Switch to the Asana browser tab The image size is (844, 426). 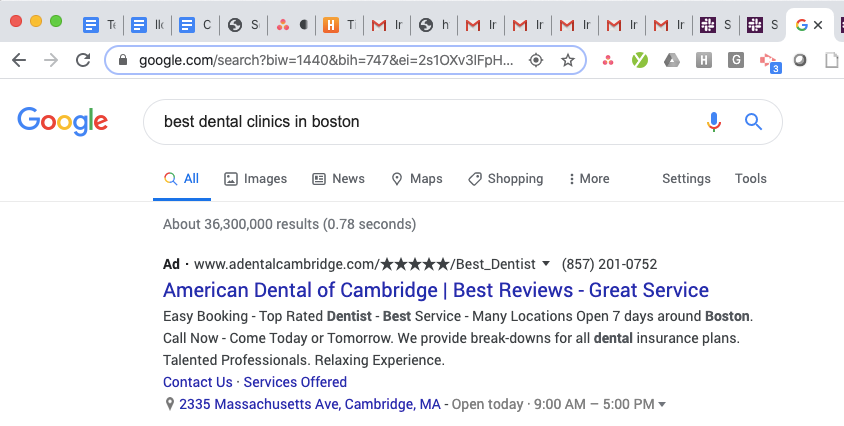click(291, 25)
